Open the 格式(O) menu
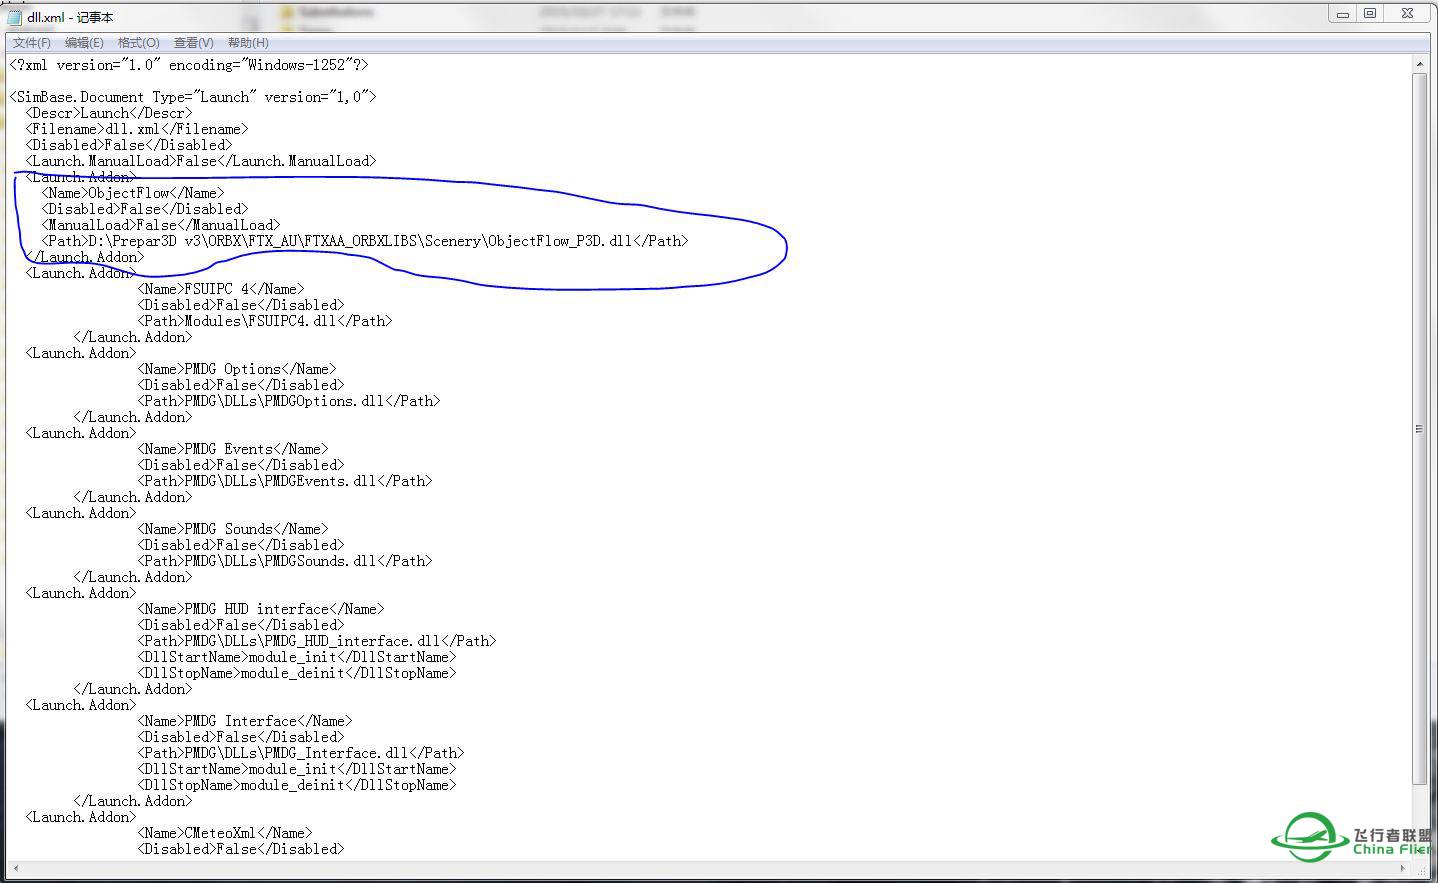This screenshot has height=883, width=1438. tap(138, 42)
